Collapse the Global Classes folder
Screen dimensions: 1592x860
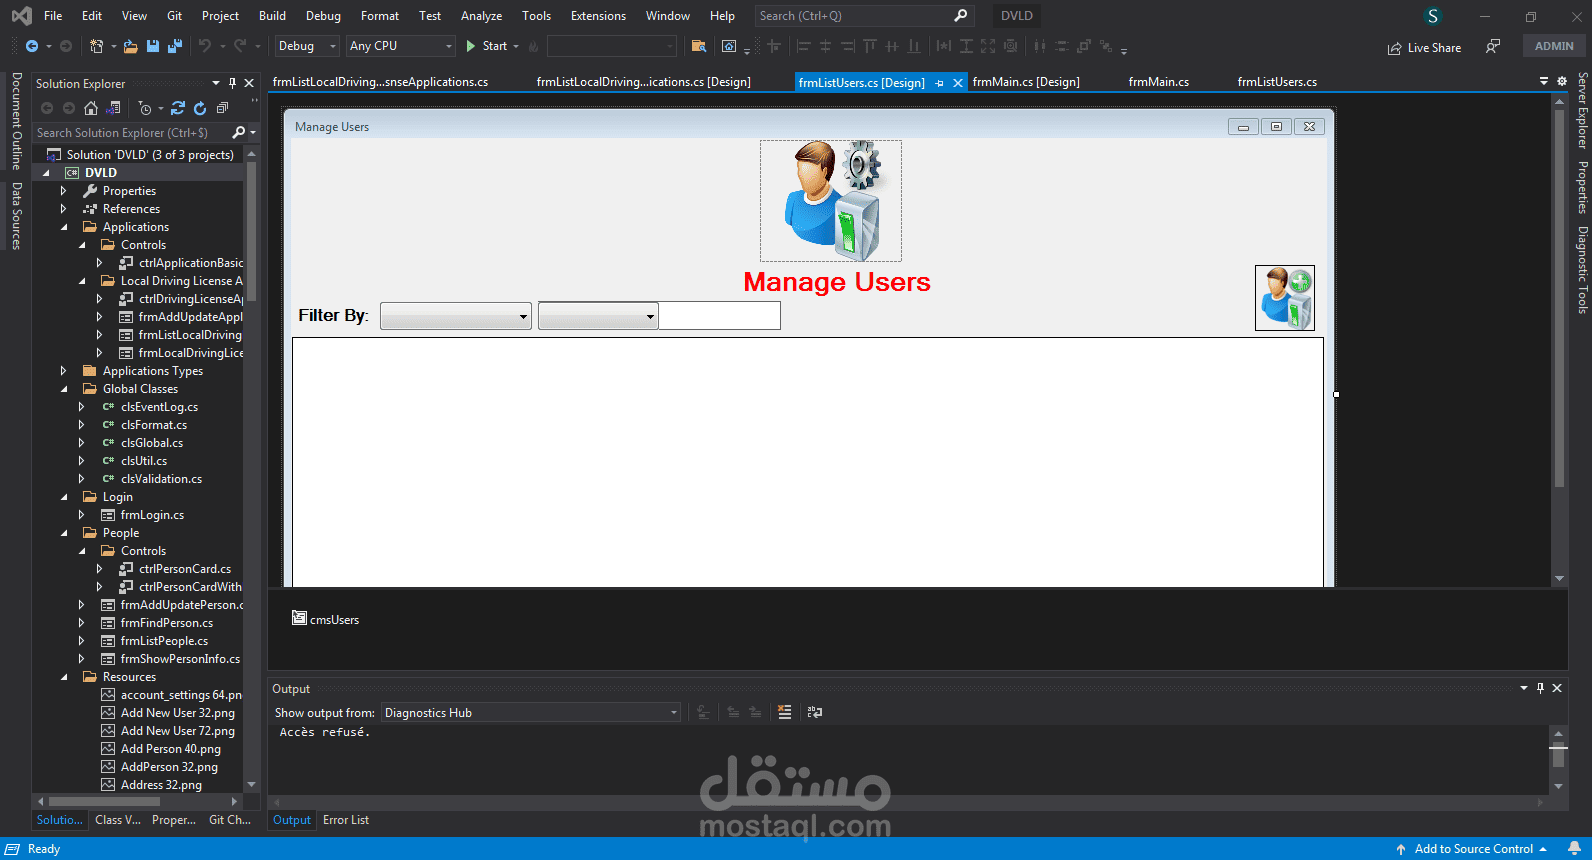coord(64,389)
